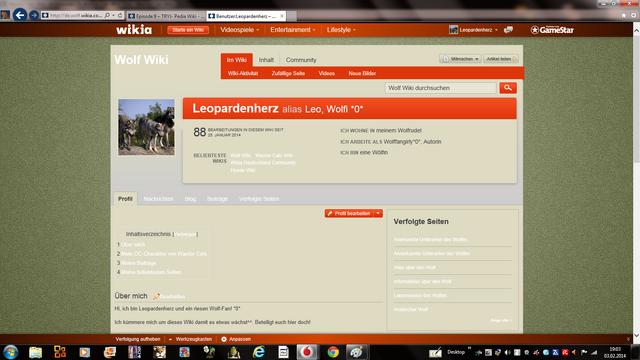The height and width of the screenshot is (360, 640).
Task: Open the Windows Start button
Action: click(11, 352)
